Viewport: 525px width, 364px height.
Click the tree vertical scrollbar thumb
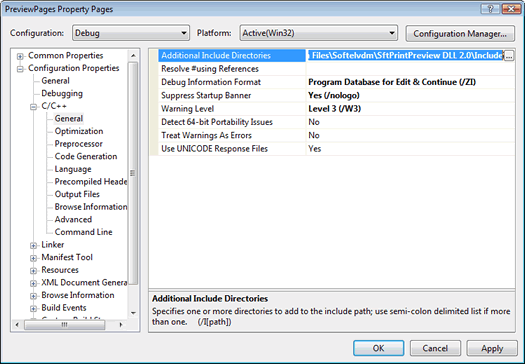tap(133, 173)
